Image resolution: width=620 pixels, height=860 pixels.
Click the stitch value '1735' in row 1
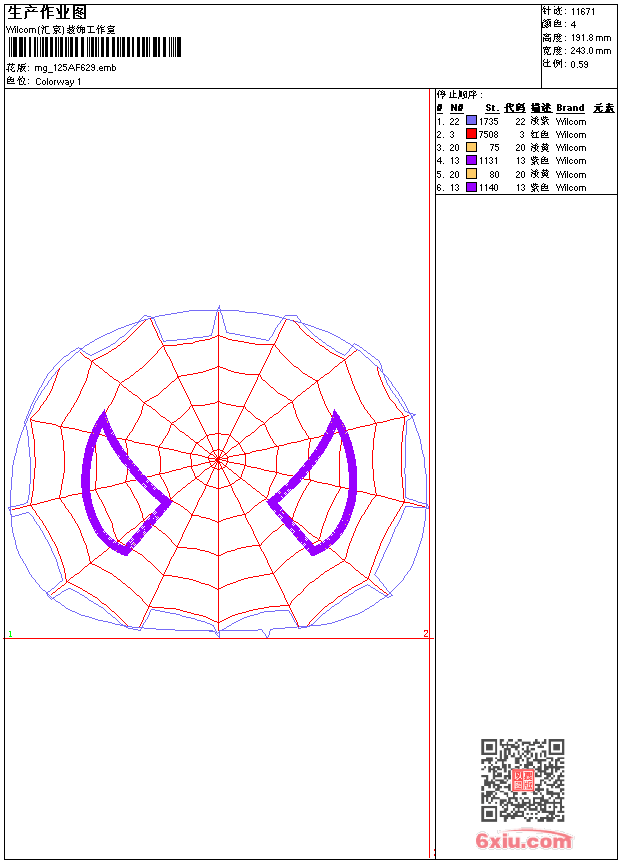pos(488,121)
